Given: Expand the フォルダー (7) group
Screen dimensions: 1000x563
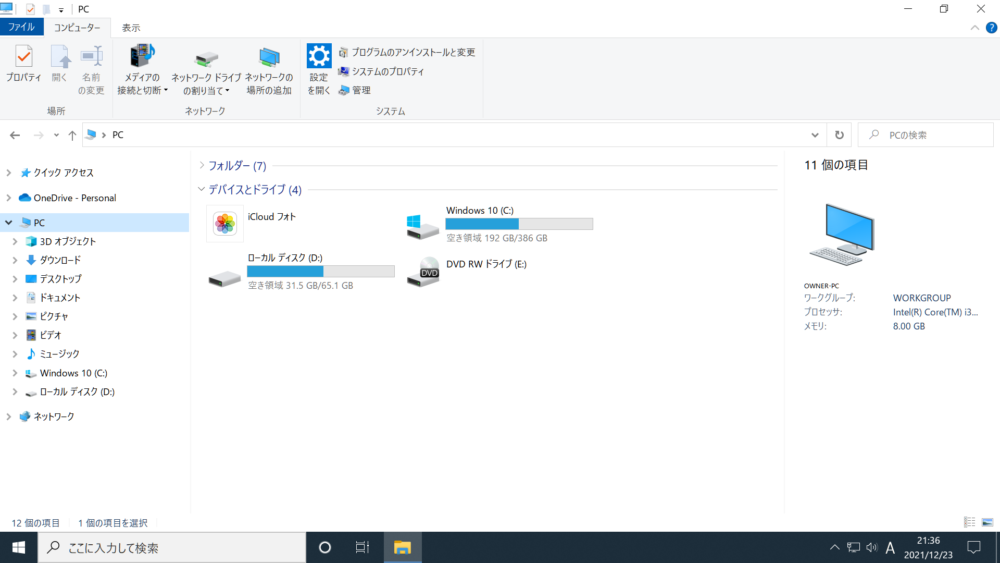Looking at the screenshot, I should [202, 165].
